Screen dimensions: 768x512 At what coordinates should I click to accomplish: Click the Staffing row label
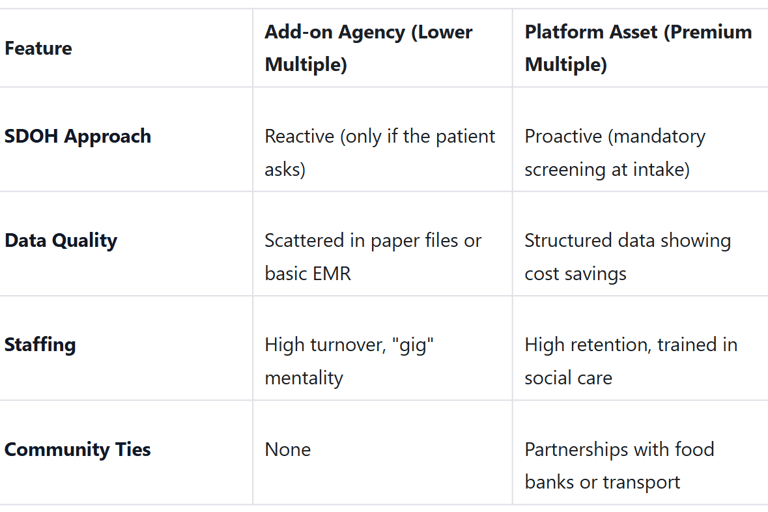pos(40,345)
